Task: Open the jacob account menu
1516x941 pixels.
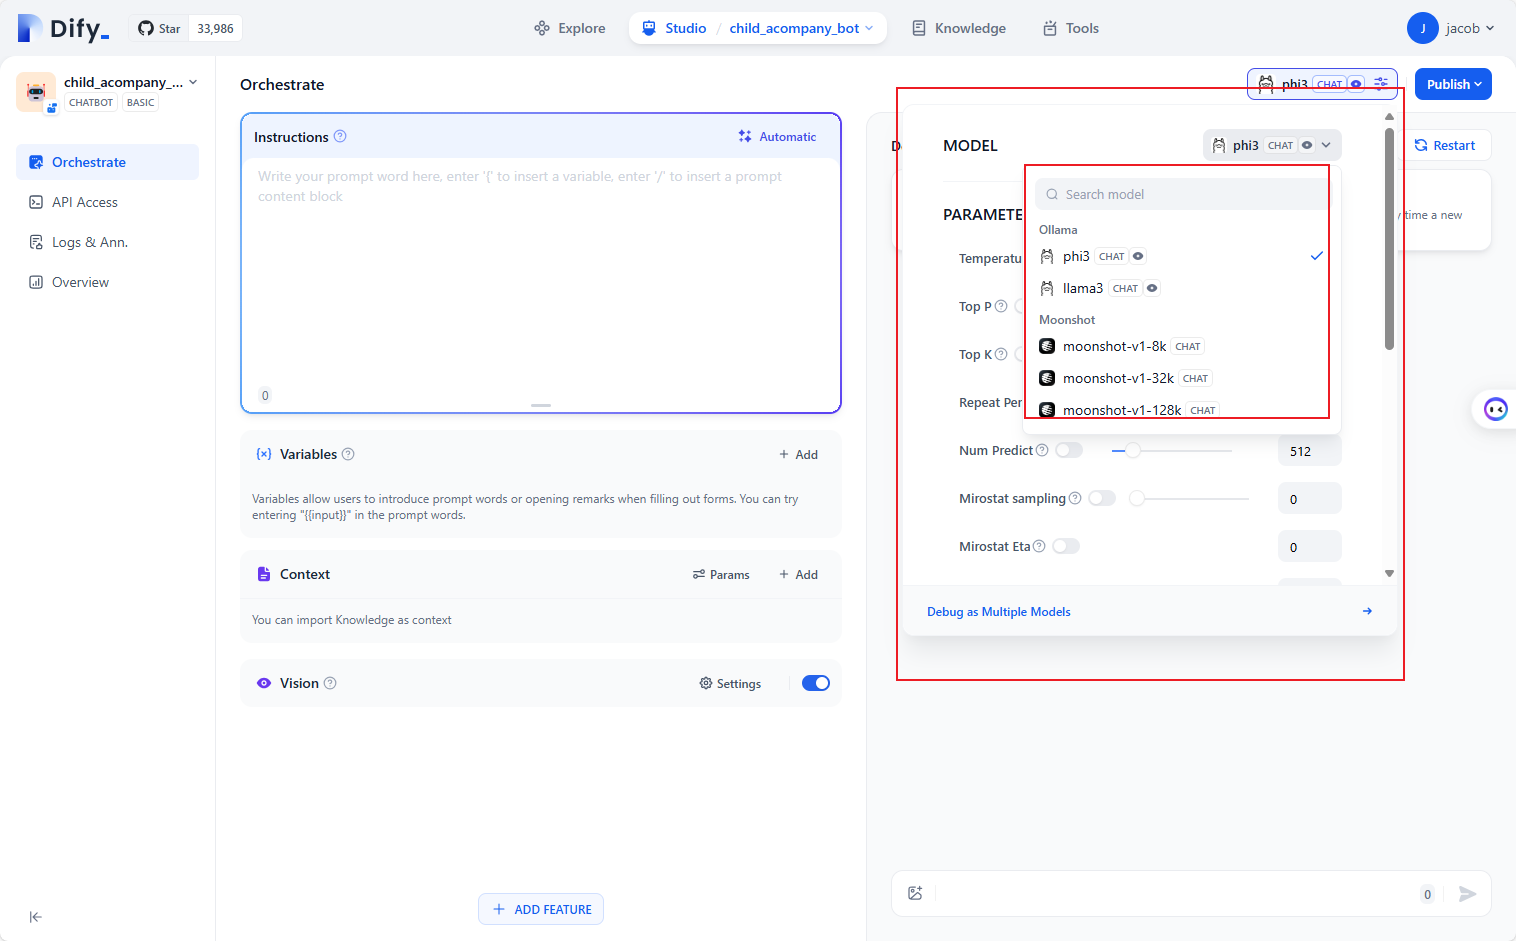Action: coord(1451,28)
